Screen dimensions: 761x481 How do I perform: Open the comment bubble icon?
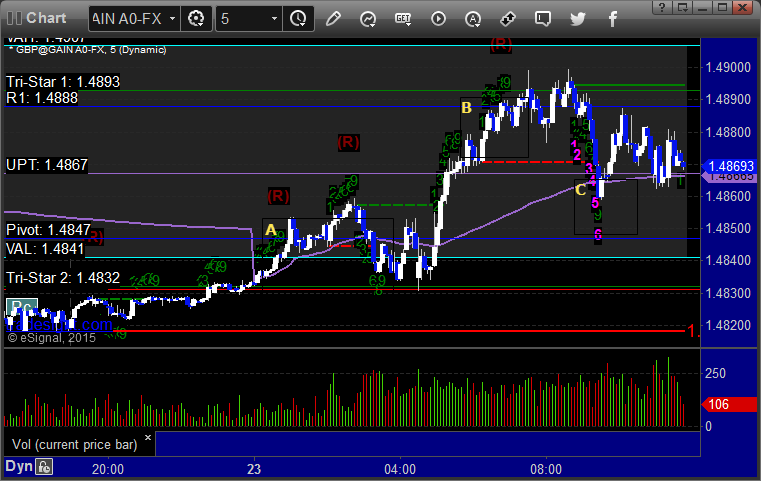(543, 19)
